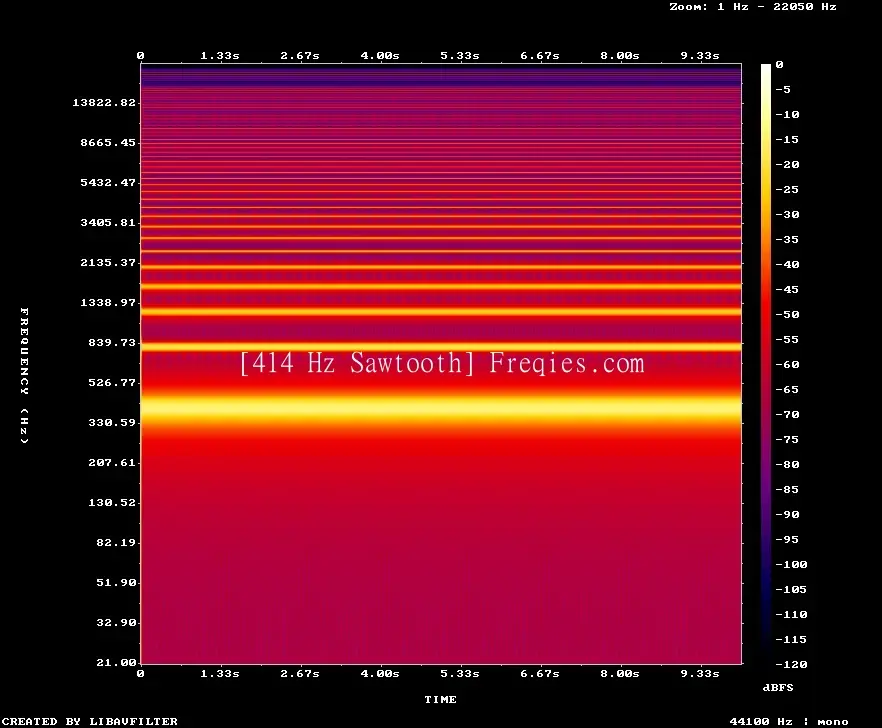
Task: Click the -110 dBFS scale label
Action: tap(791, 614)
